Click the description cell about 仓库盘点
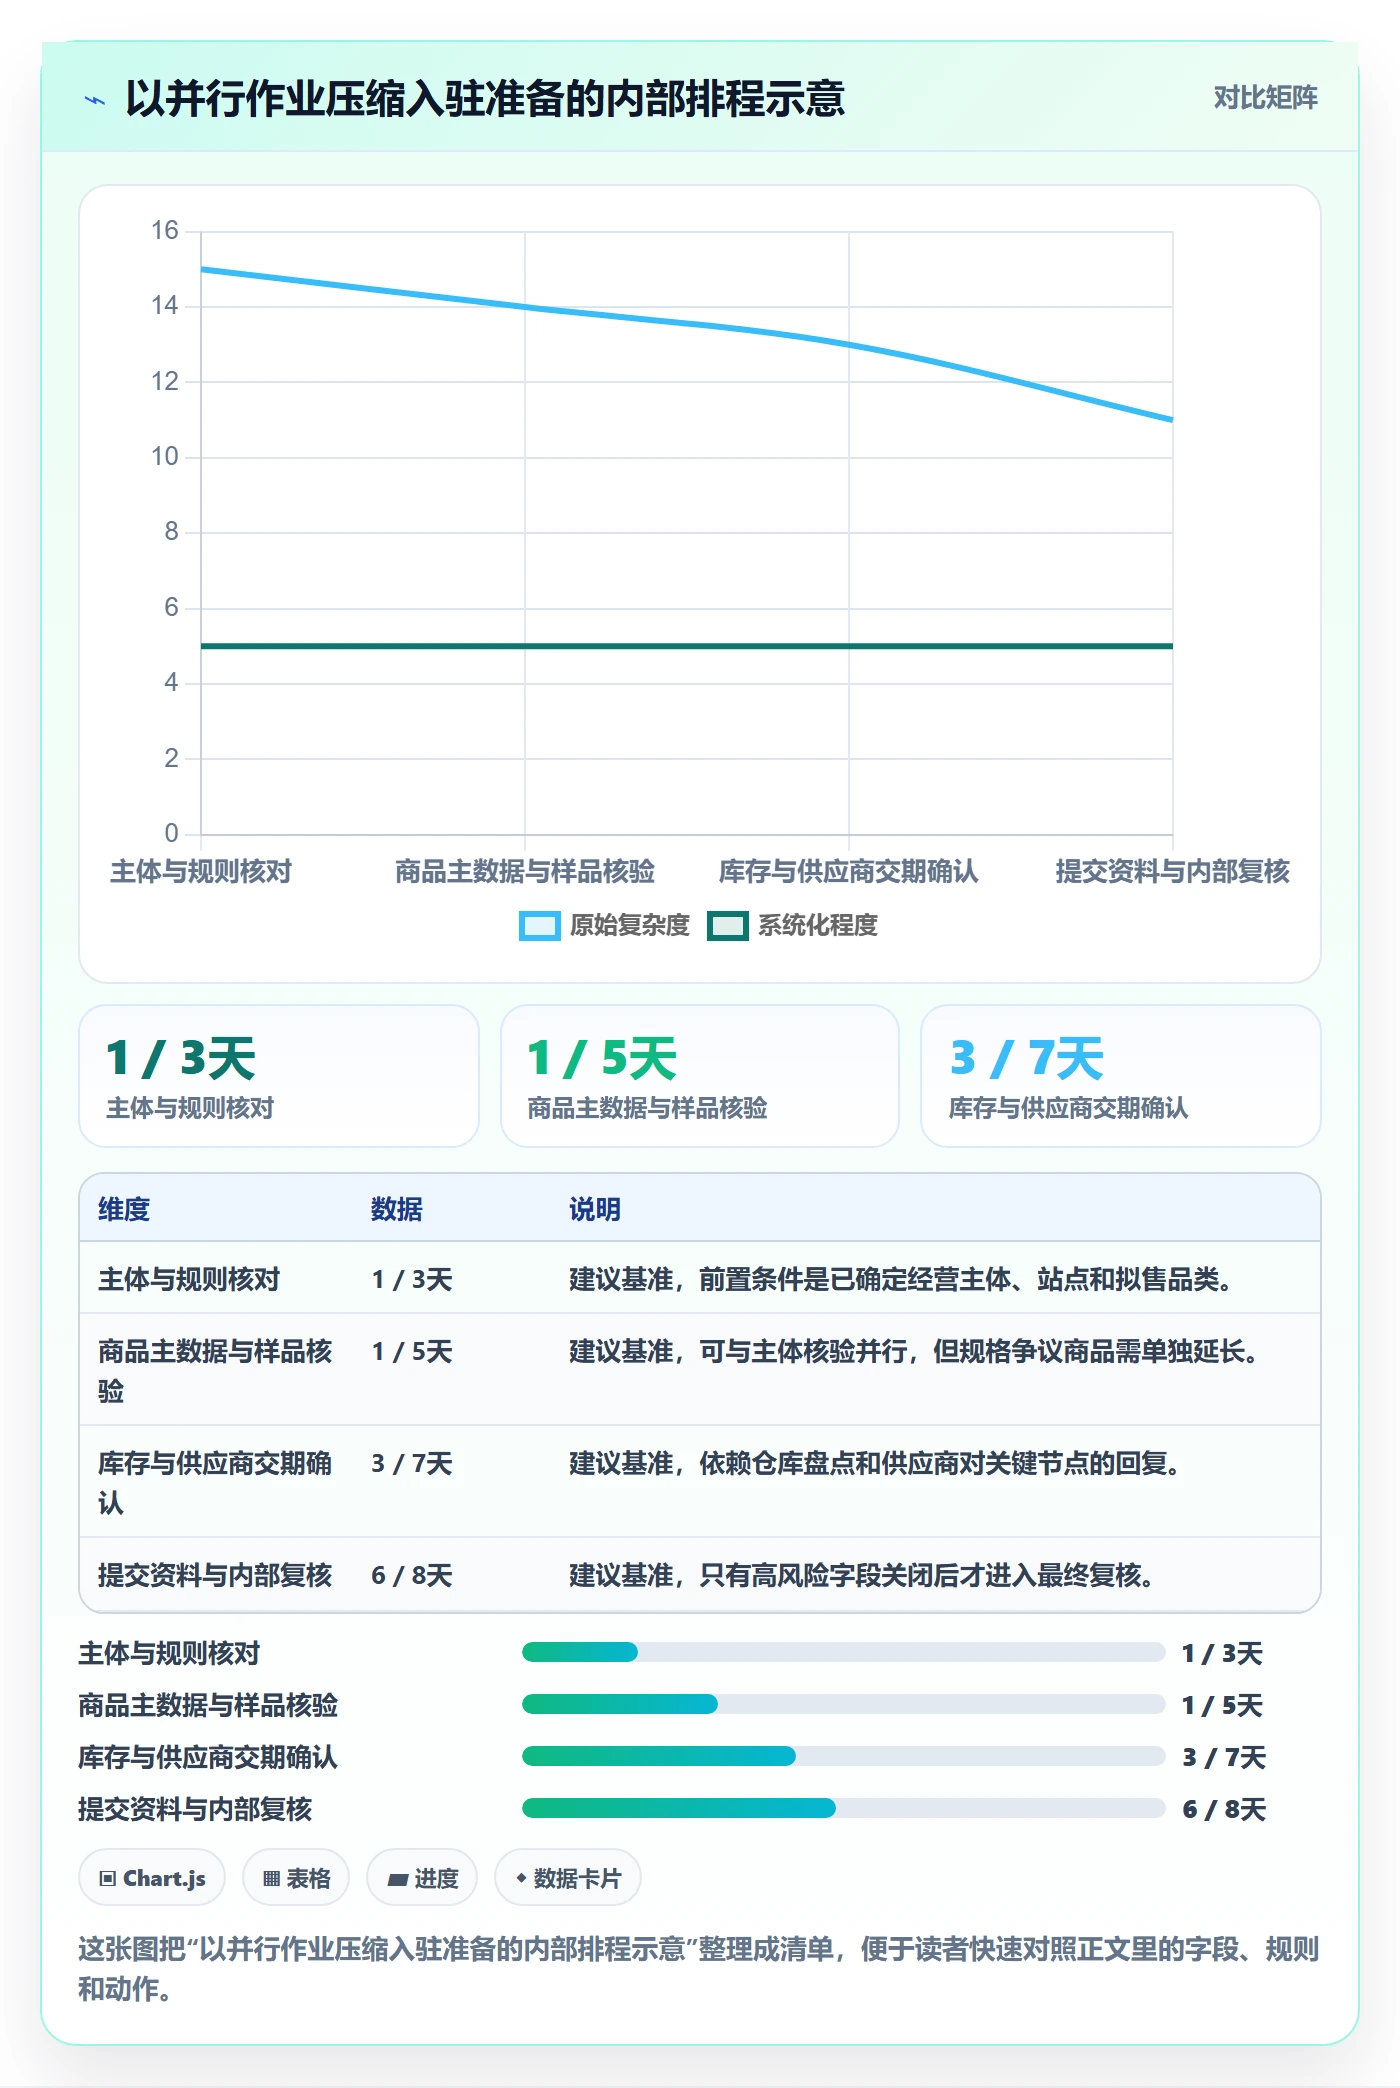1400x2088 pixels. [x=875, y=1463]
